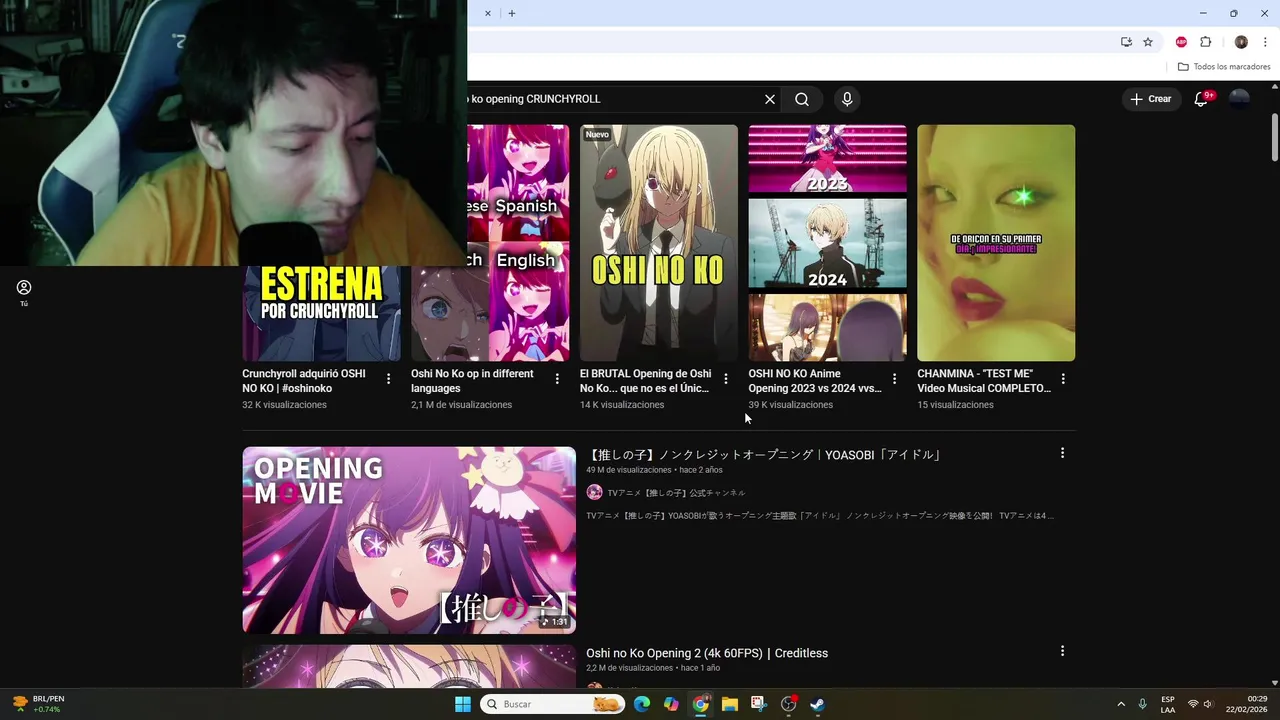Show hidden system tray icons
The height and width of the screenshot is (720, 1280).
pyautogui.click(x=1121, y=704)
